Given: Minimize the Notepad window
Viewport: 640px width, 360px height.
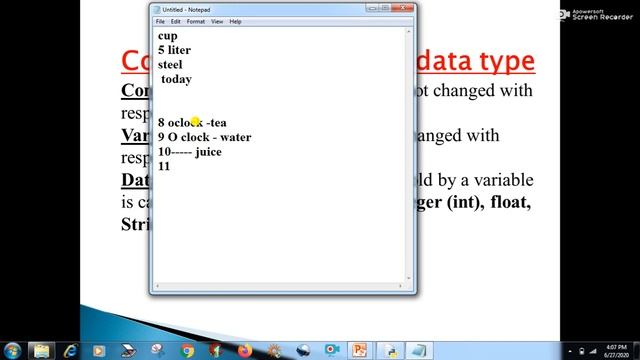Looking at the screenshot, I should click(x=372, y=8).
